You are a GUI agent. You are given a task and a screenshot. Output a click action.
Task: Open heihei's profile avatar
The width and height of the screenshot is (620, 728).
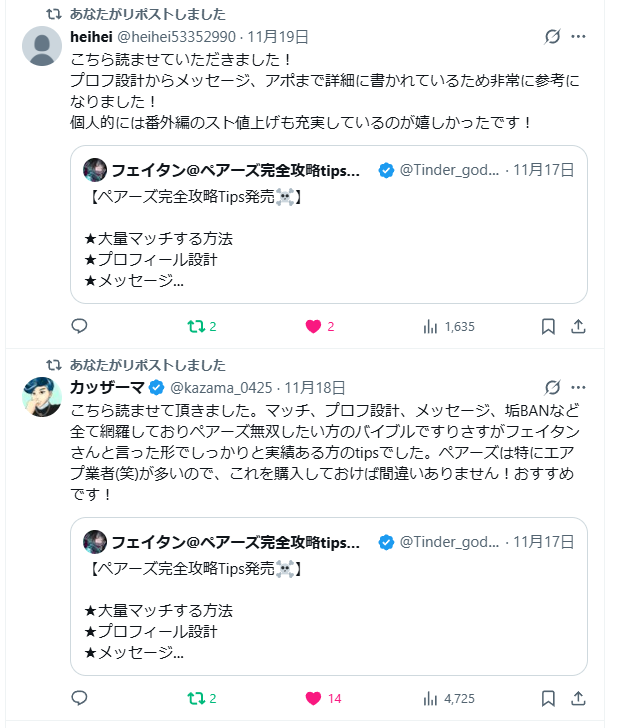tap(42, 46)
